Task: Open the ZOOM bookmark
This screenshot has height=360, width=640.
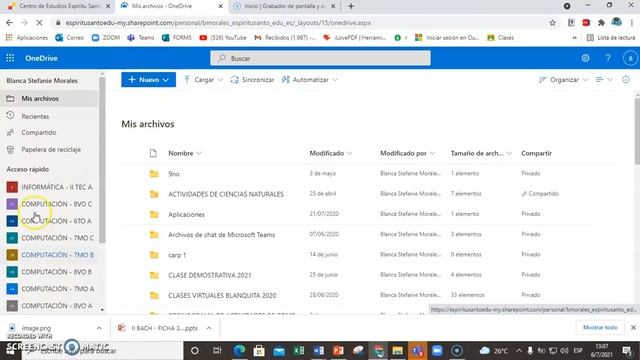Action: click(x=106, y=38)
